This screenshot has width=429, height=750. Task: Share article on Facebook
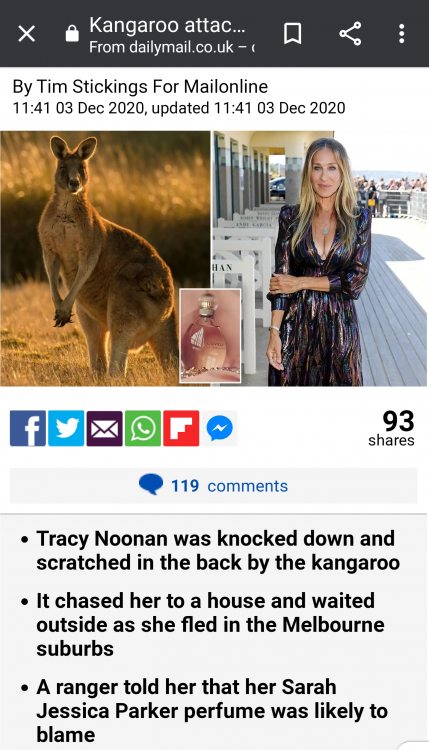[28, 428]
